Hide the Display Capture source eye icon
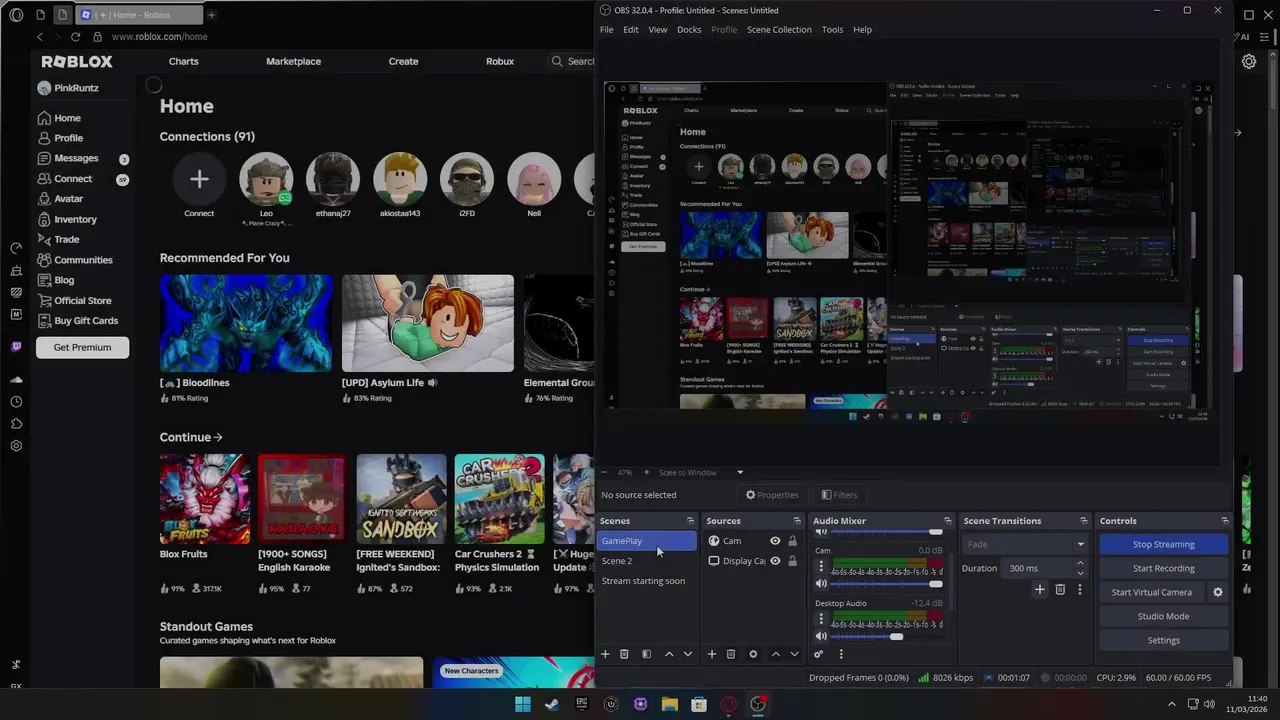The height and width of the screenshot is (720, 1280). click(775, 561)
